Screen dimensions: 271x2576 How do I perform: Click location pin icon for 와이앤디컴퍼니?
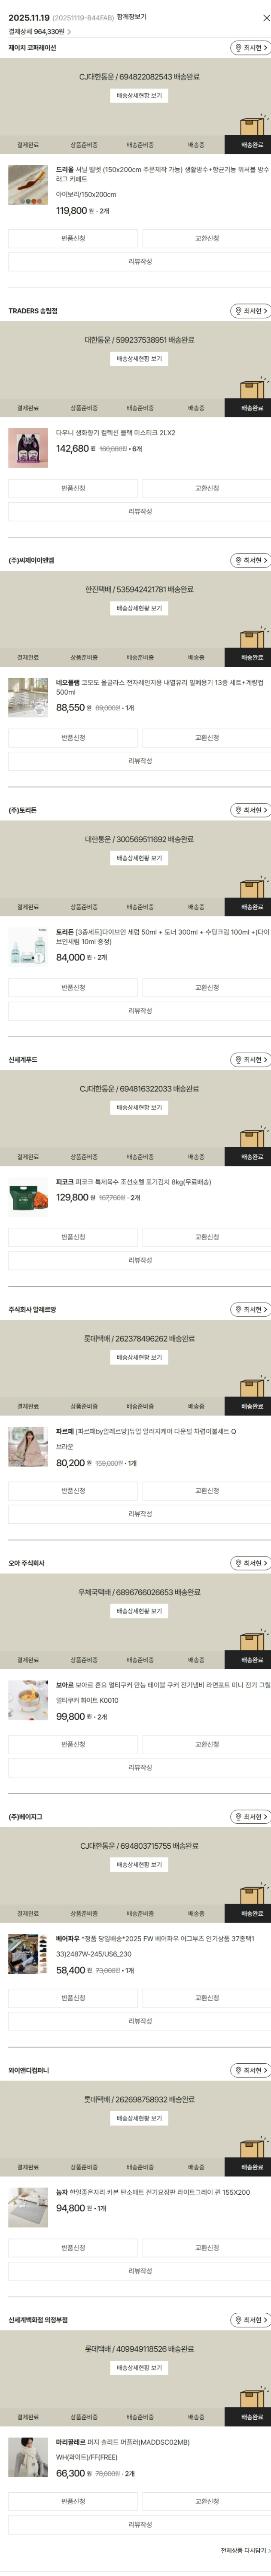point(239,2070)
